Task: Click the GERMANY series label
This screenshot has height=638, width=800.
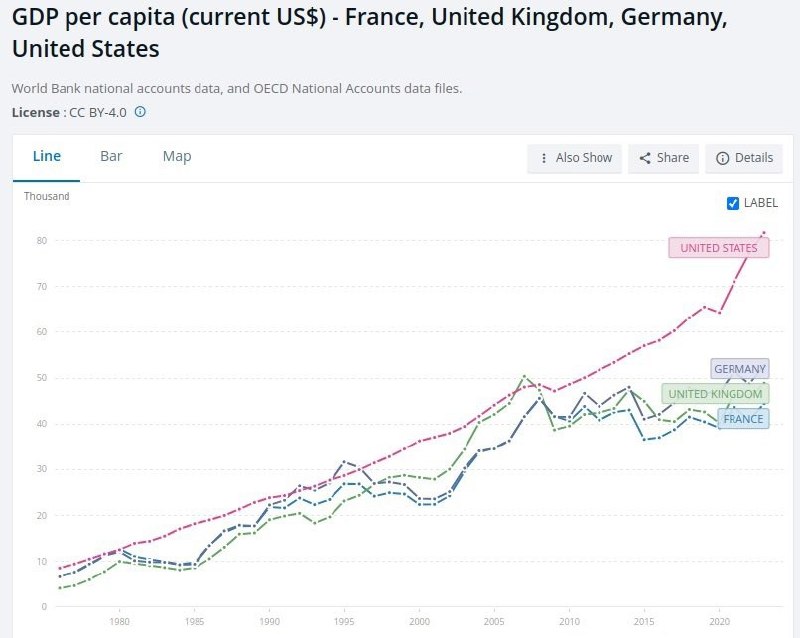Action: (x=740, y=369)
